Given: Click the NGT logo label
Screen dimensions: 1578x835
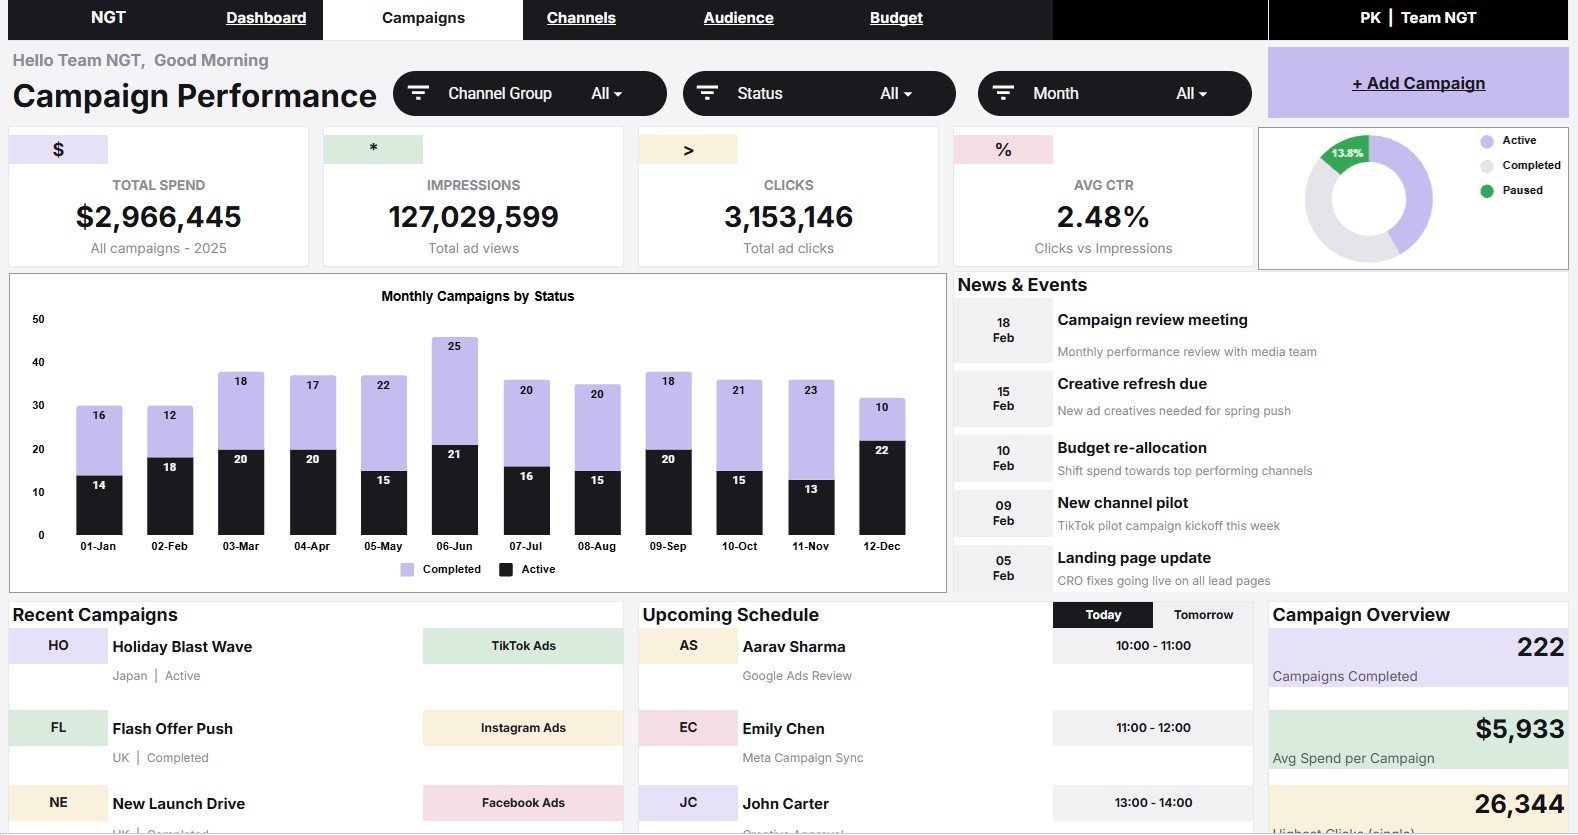Looking at the screenshot, I should [x=108, y=18].
